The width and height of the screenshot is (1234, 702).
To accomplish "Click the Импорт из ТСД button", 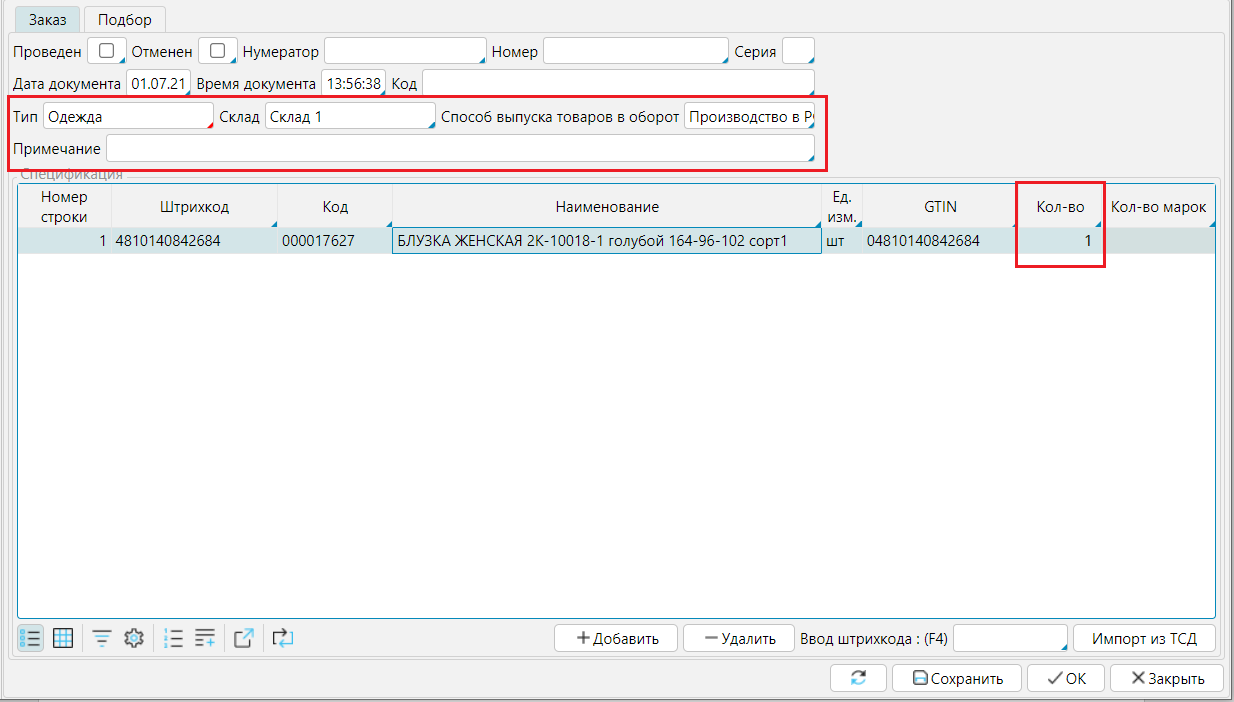I will 1144,639.
